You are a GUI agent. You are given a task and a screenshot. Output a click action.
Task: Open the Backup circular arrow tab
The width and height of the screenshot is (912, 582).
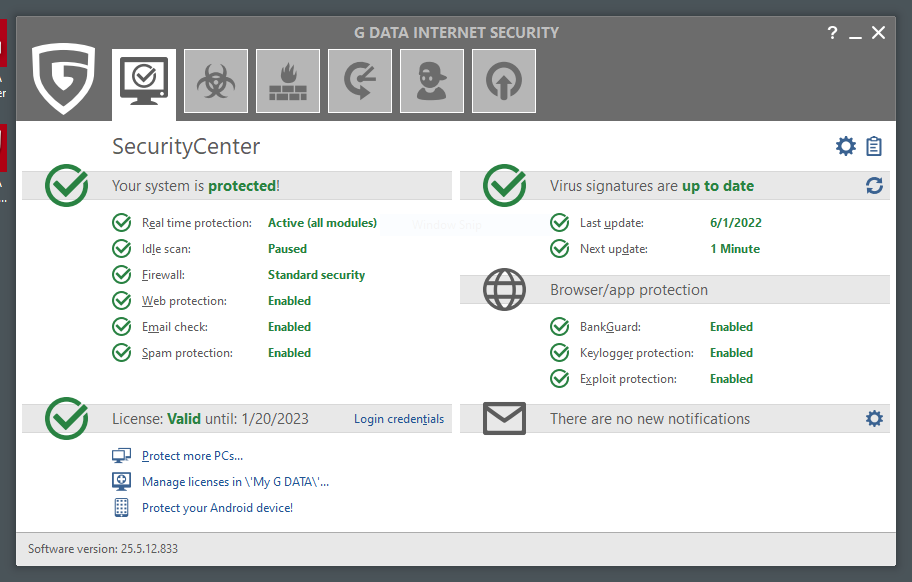point(360,81)
